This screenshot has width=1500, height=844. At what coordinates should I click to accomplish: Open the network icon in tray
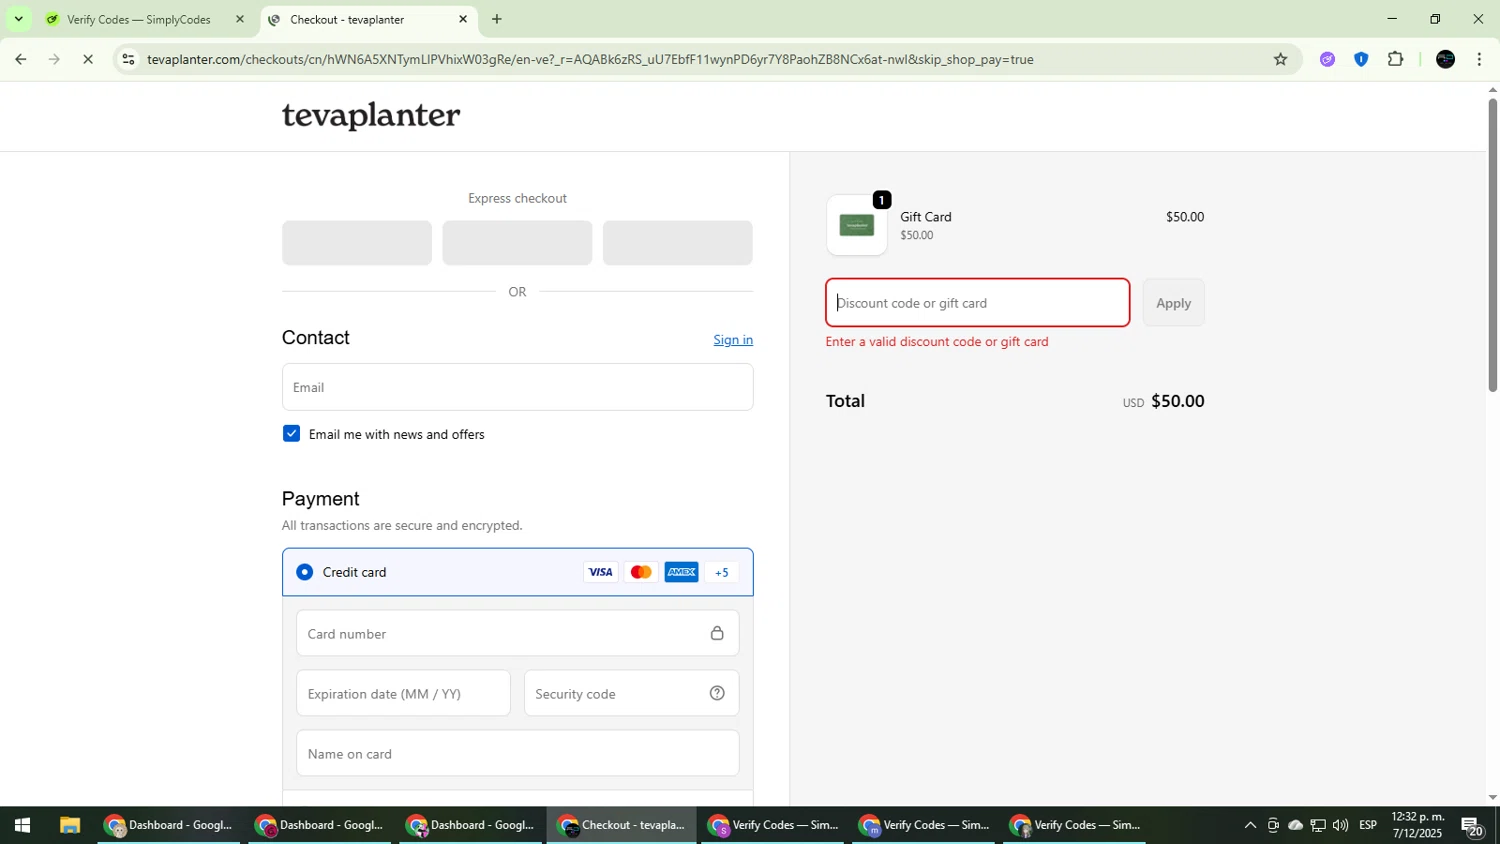click(1317, 825)
